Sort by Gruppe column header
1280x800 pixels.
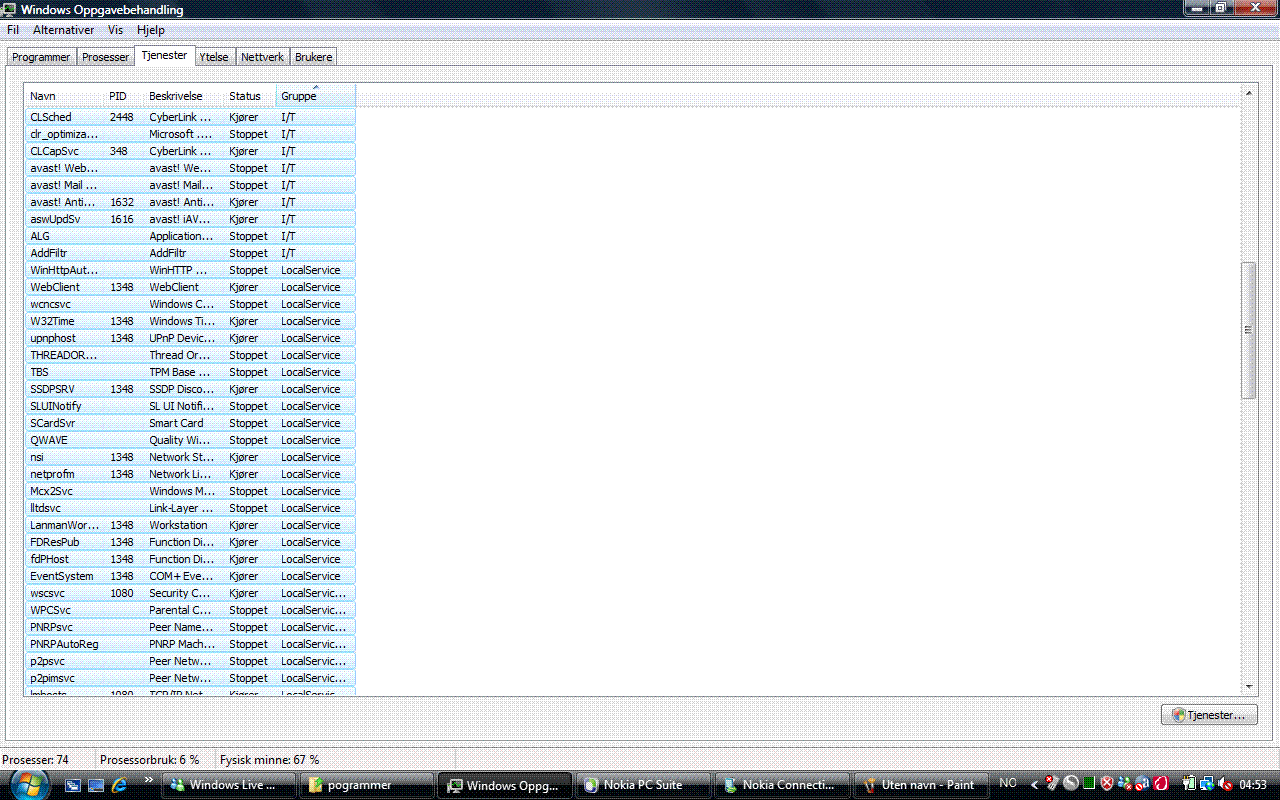pos(316,96)
